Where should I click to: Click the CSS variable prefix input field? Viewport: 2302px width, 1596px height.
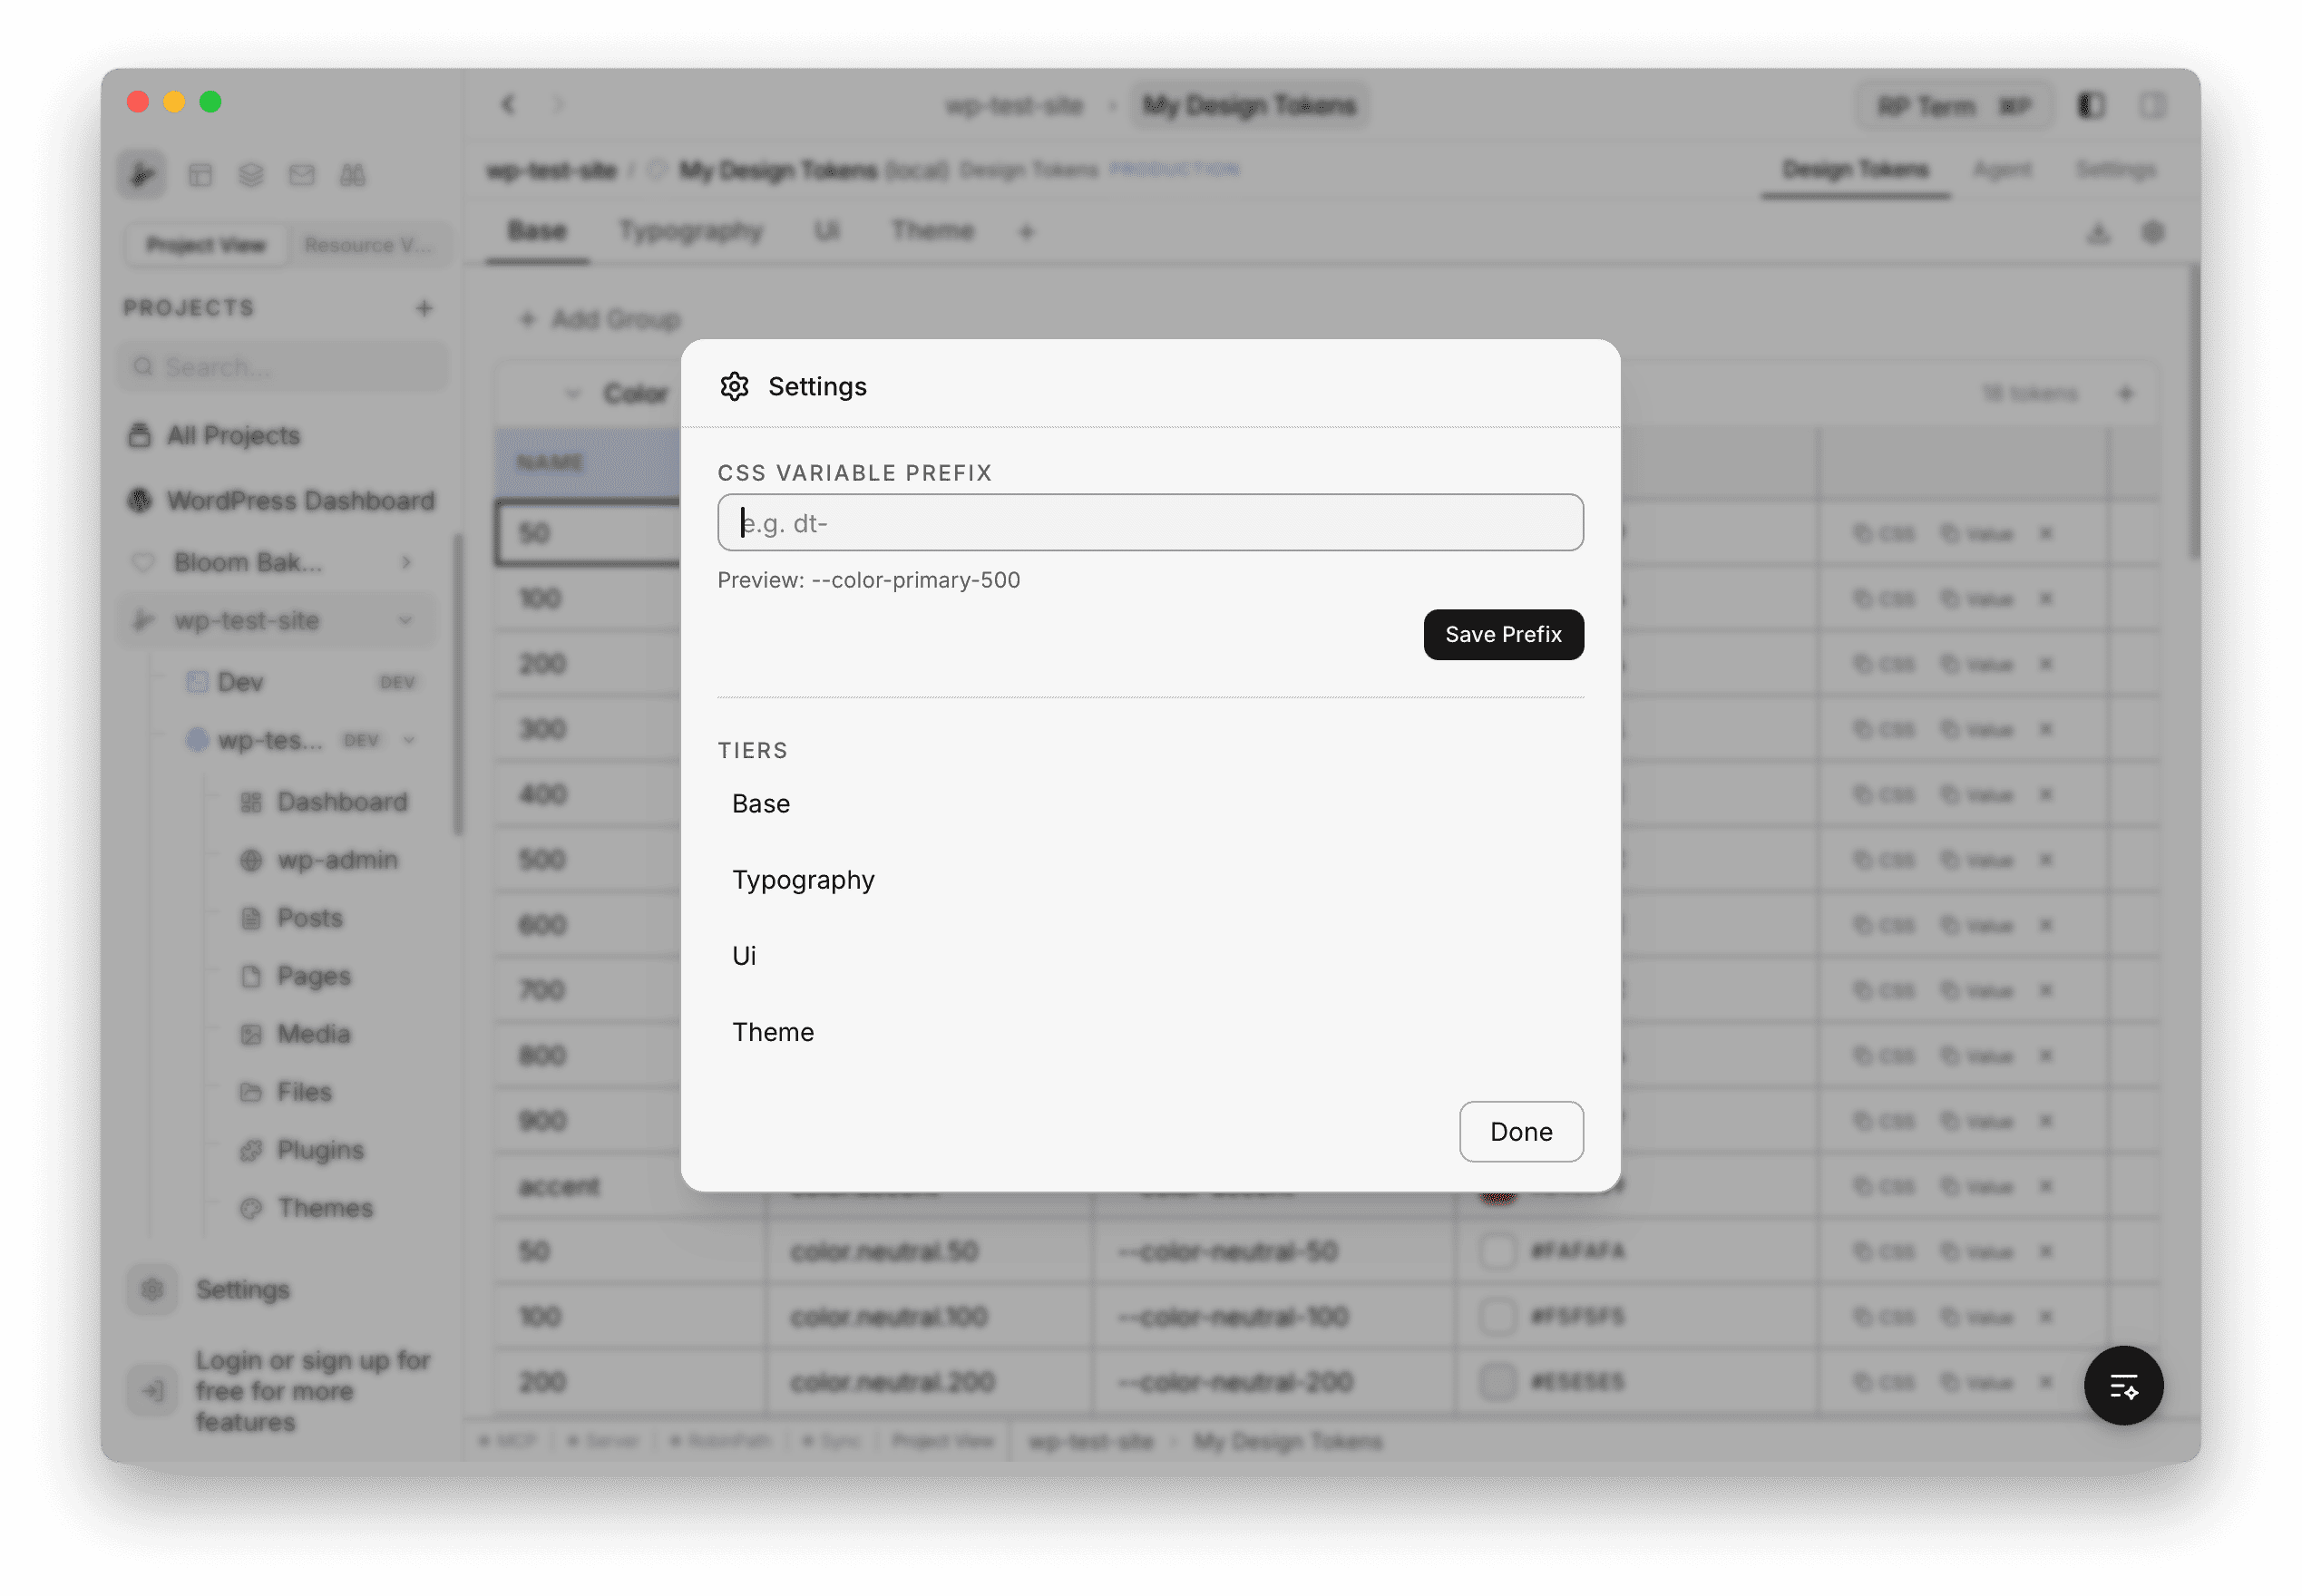(1149, 522)
